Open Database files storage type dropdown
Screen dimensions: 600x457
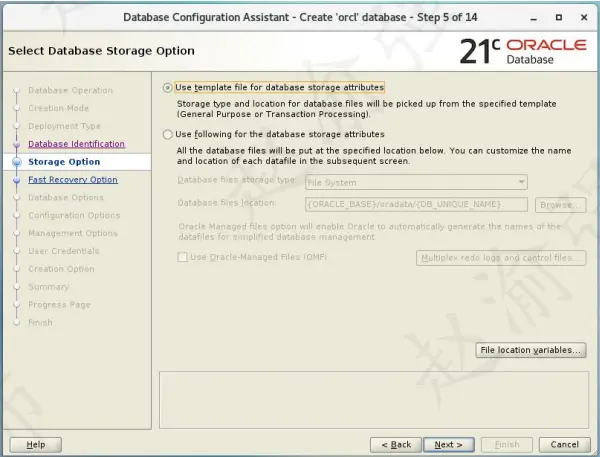tap(416, 182)
